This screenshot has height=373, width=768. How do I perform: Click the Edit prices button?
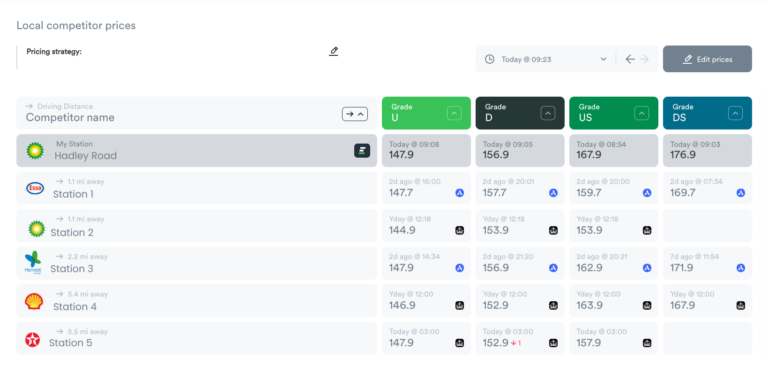[707, 59]
